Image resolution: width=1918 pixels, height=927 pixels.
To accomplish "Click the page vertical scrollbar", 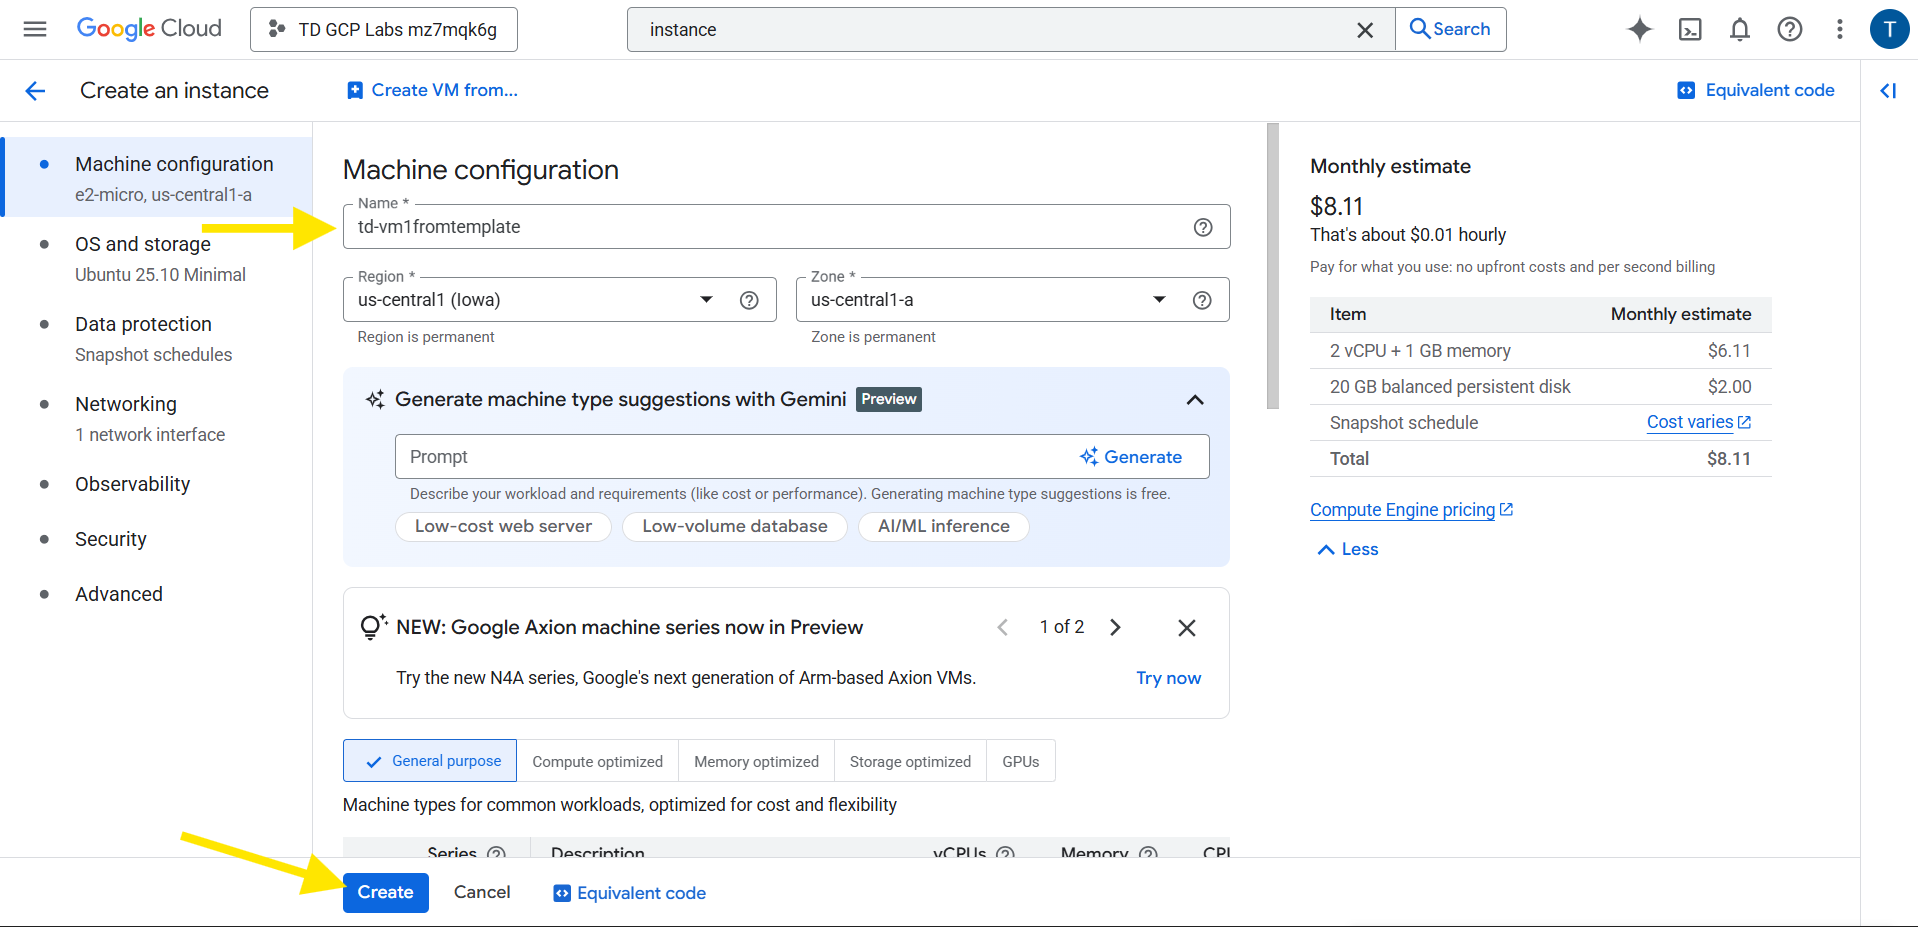I will [1272, 266].
